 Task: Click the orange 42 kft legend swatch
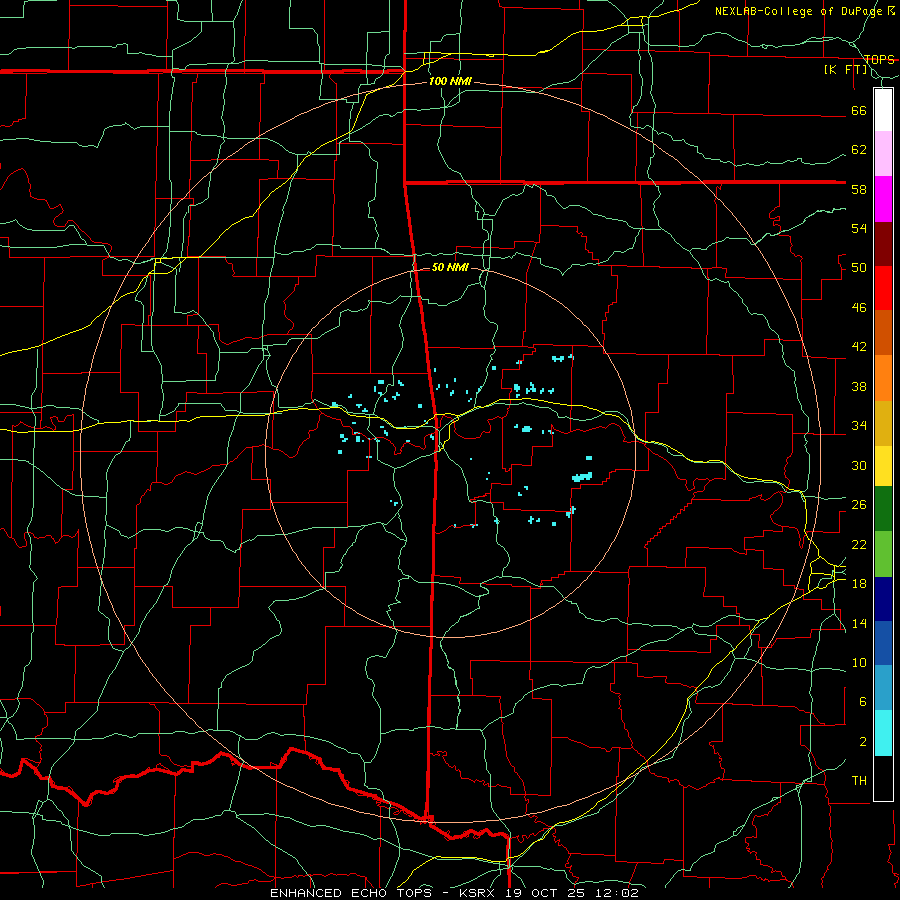pyautogui.click(x=883, y=378)
